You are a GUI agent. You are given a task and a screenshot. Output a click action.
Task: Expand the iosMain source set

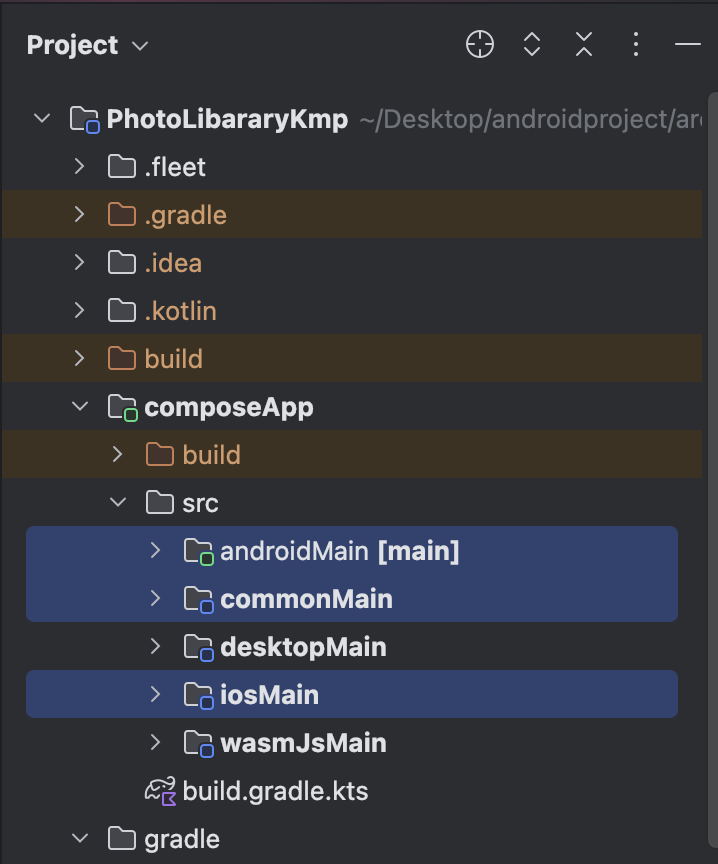pyautogui.click(x=155, y=694)
